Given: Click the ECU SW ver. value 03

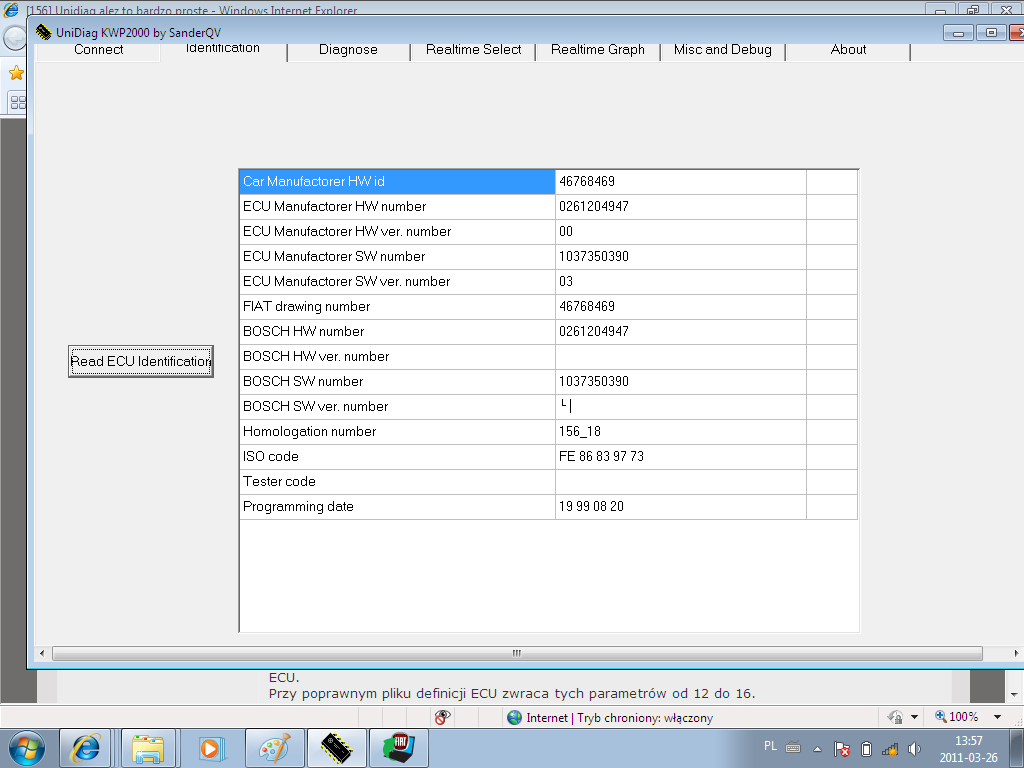Looking at the screenshot, I should pyautogui.click(x=566, y=281).
